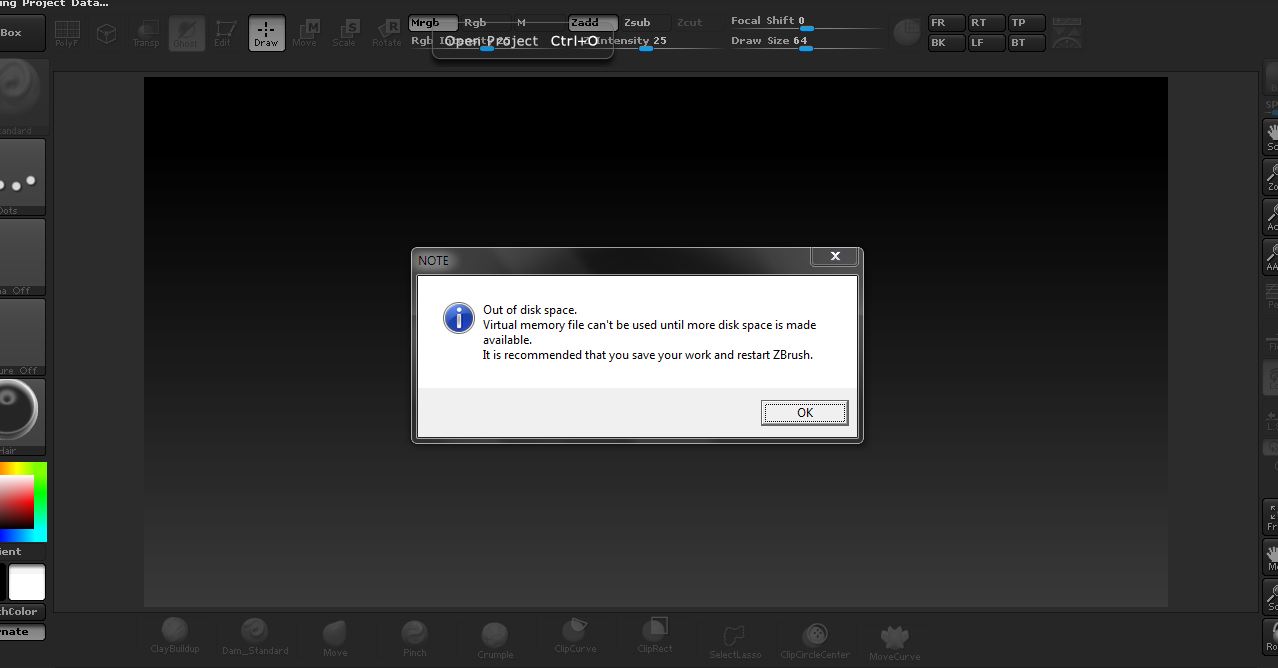The width and height of the screenshot is (1278, 668).
Task: Open the Alpha Off selector
Action: point(21,256)
